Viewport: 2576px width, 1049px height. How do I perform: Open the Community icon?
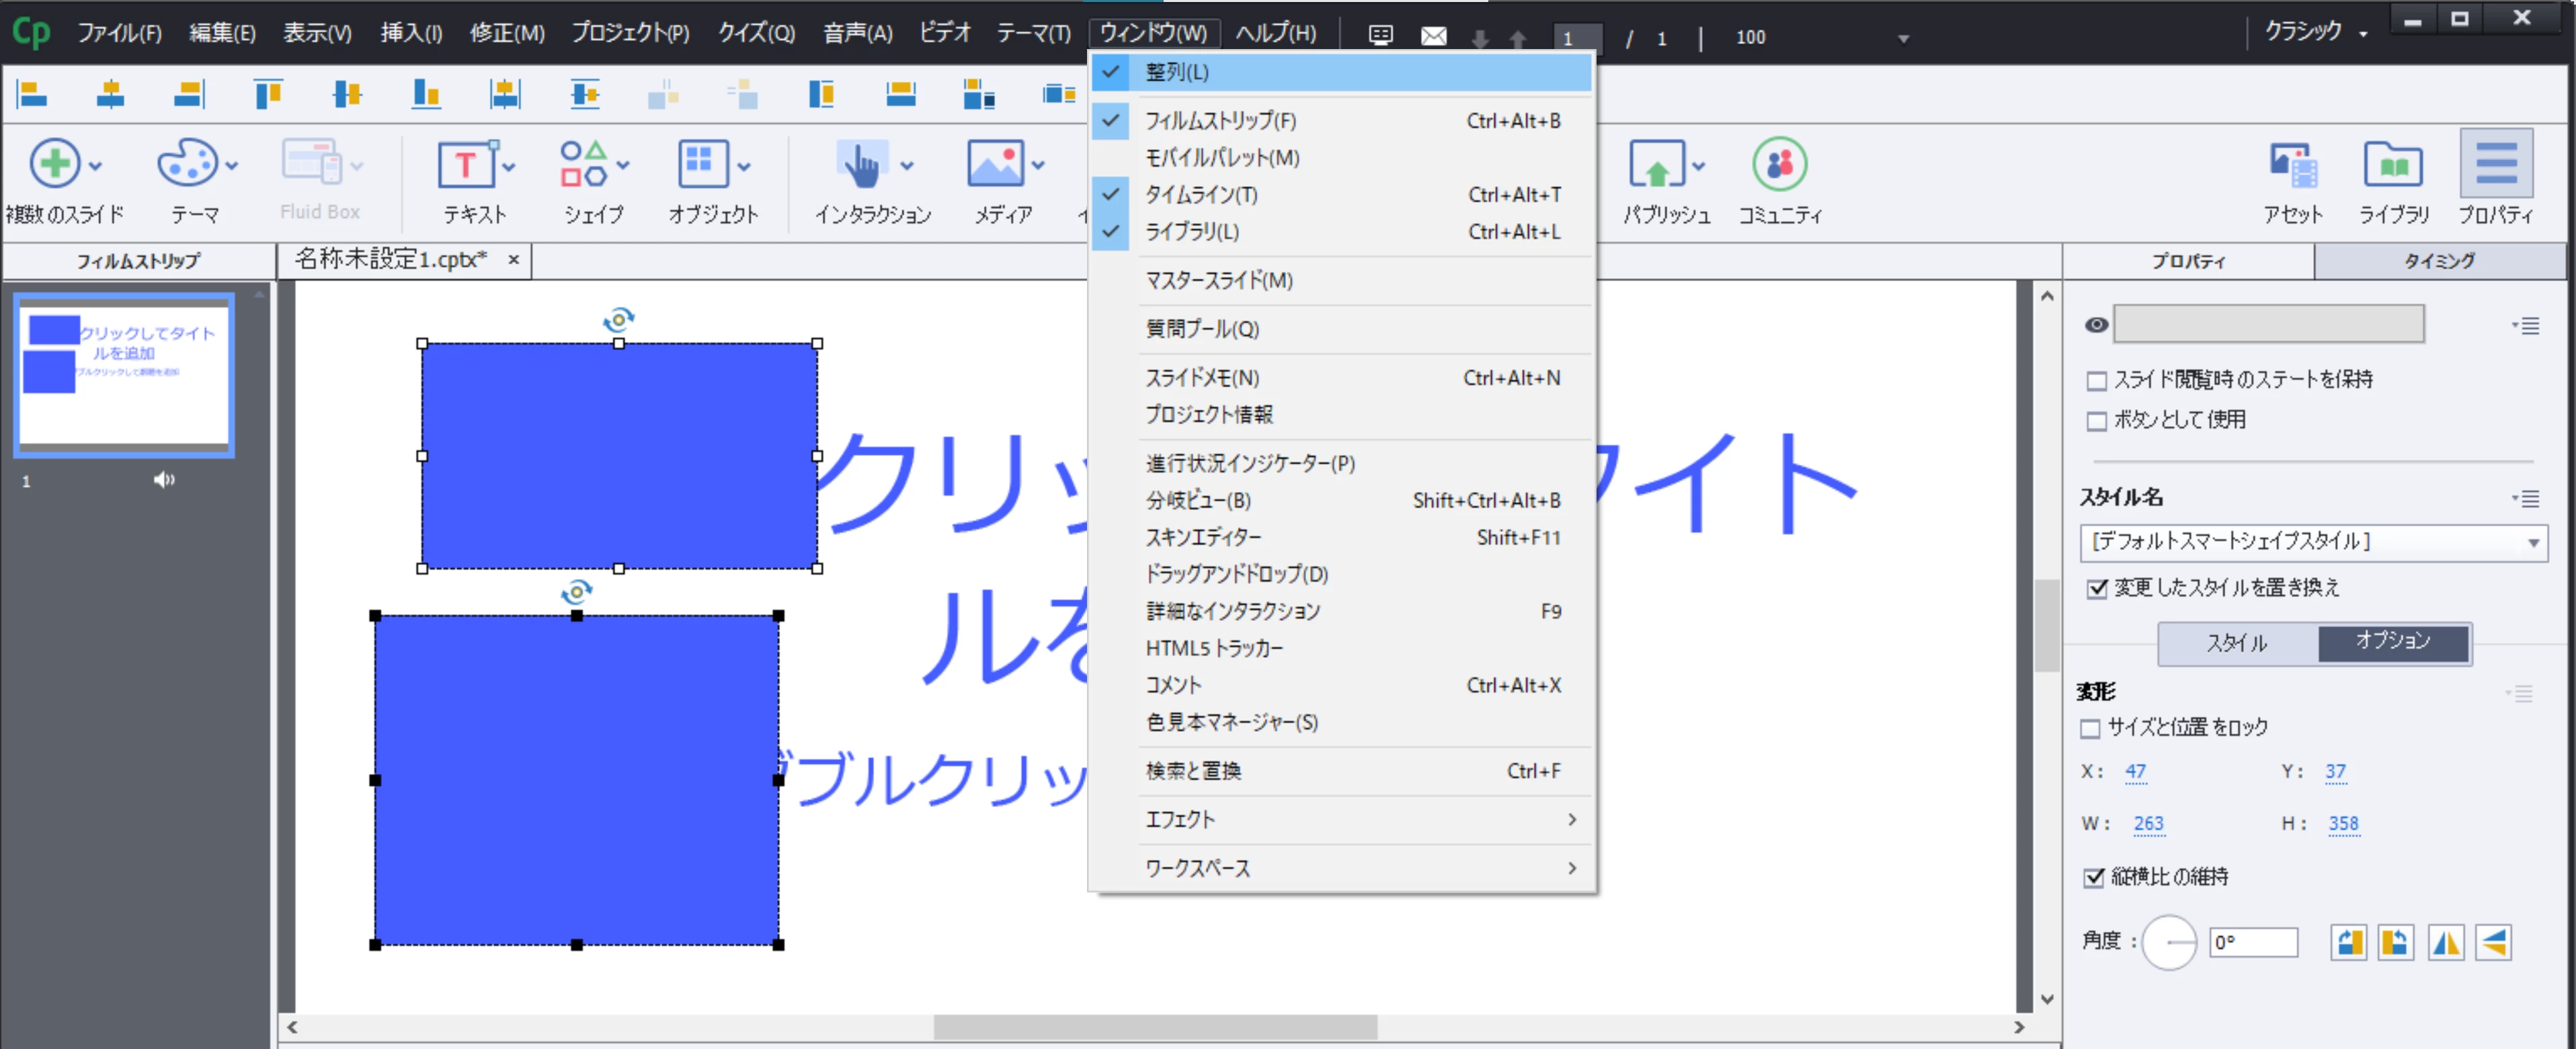point(1779,165)
